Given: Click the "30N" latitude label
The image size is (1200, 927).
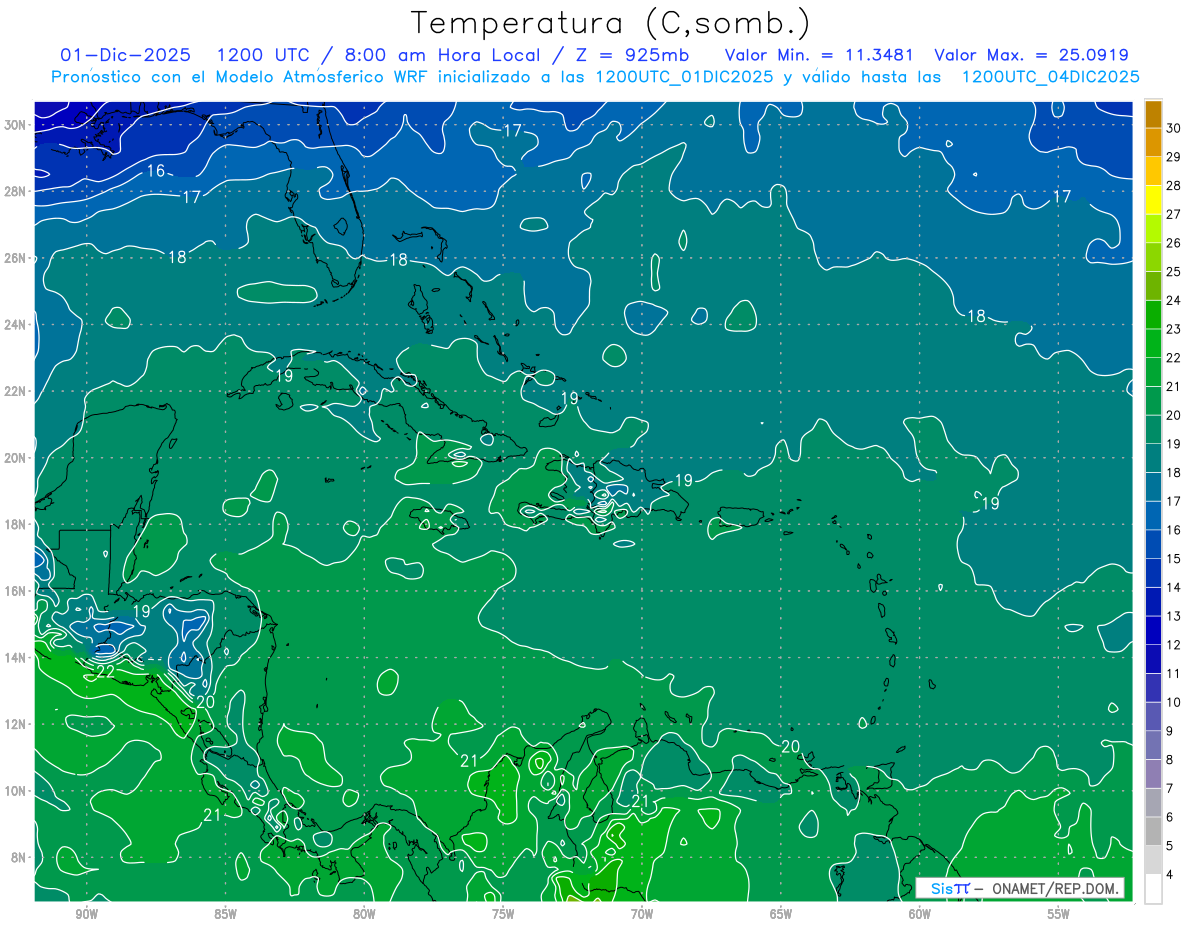Looking at the screenshot, I should 15,124.
